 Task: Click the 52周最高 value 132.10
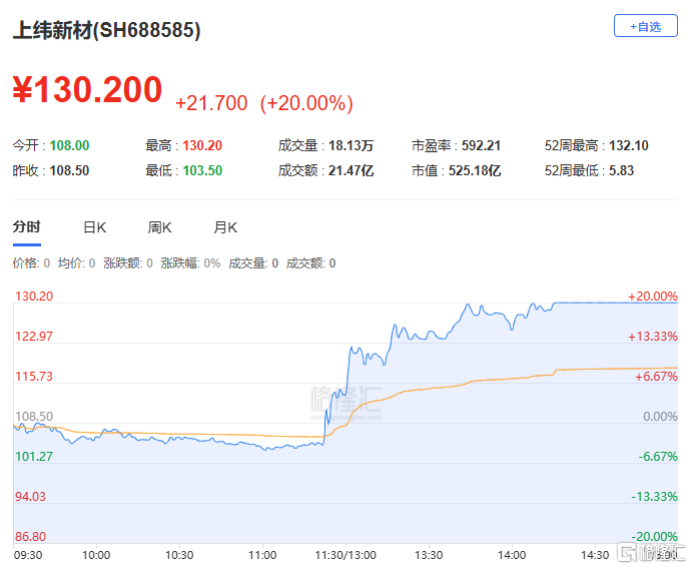(624, 146)
